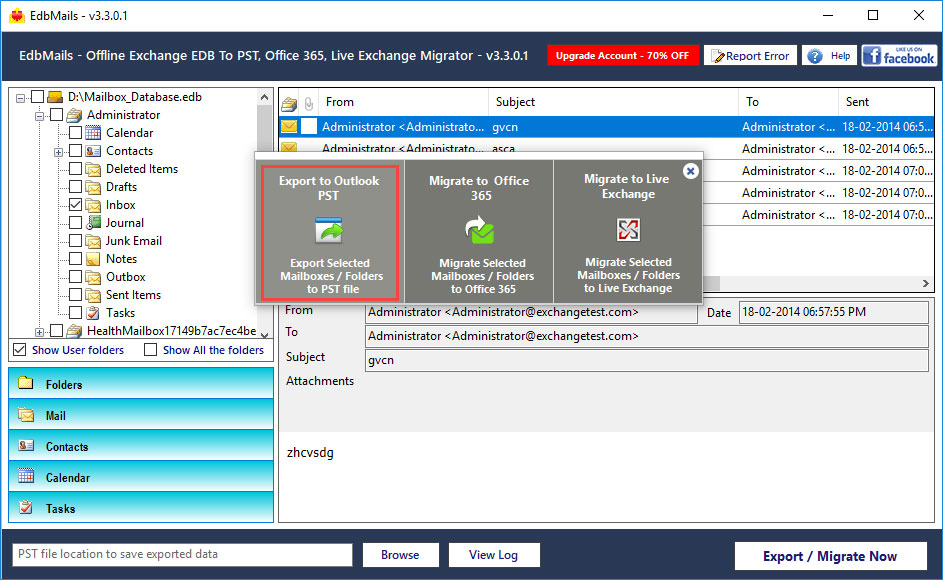Click the Migrate to Live Exchange icon
The width and height of the screenshot is (943, 580).
click(x=628, y=229)
